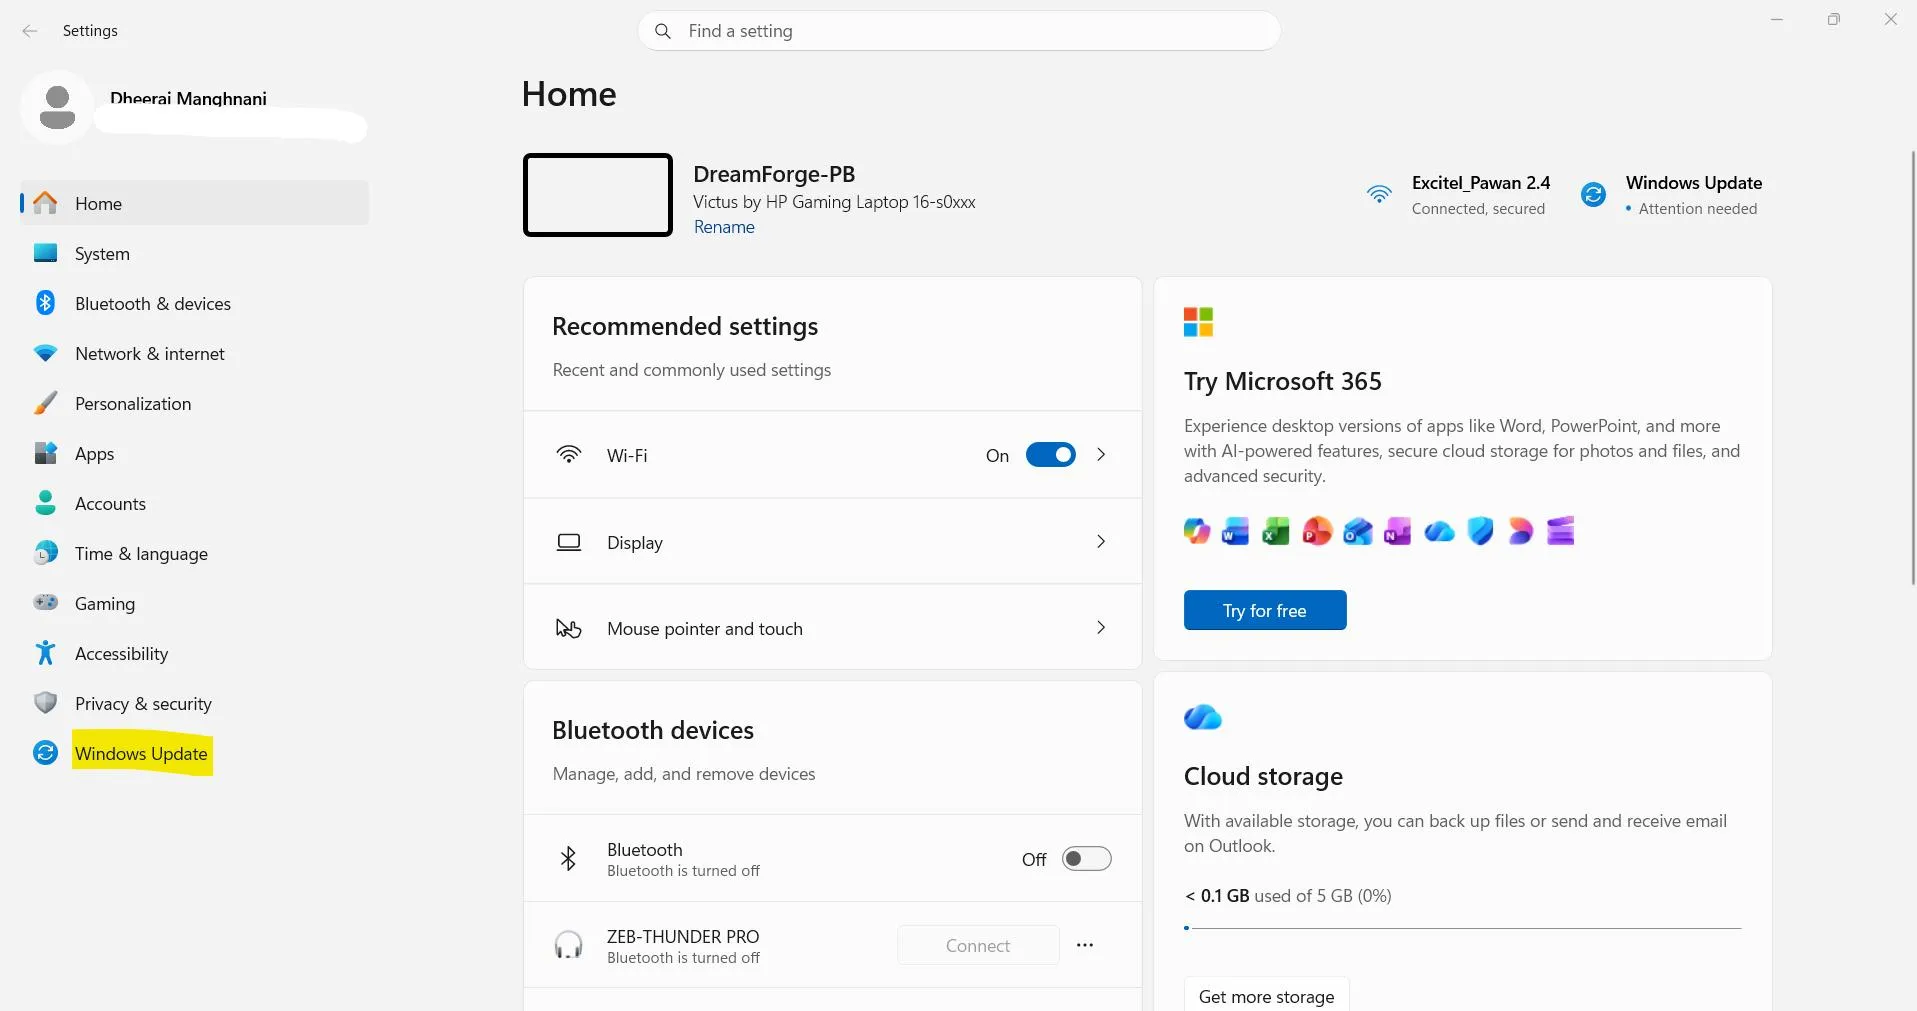Open the user profile avatar
This screenshot has width=1917, height=1011.
point(57,107)
